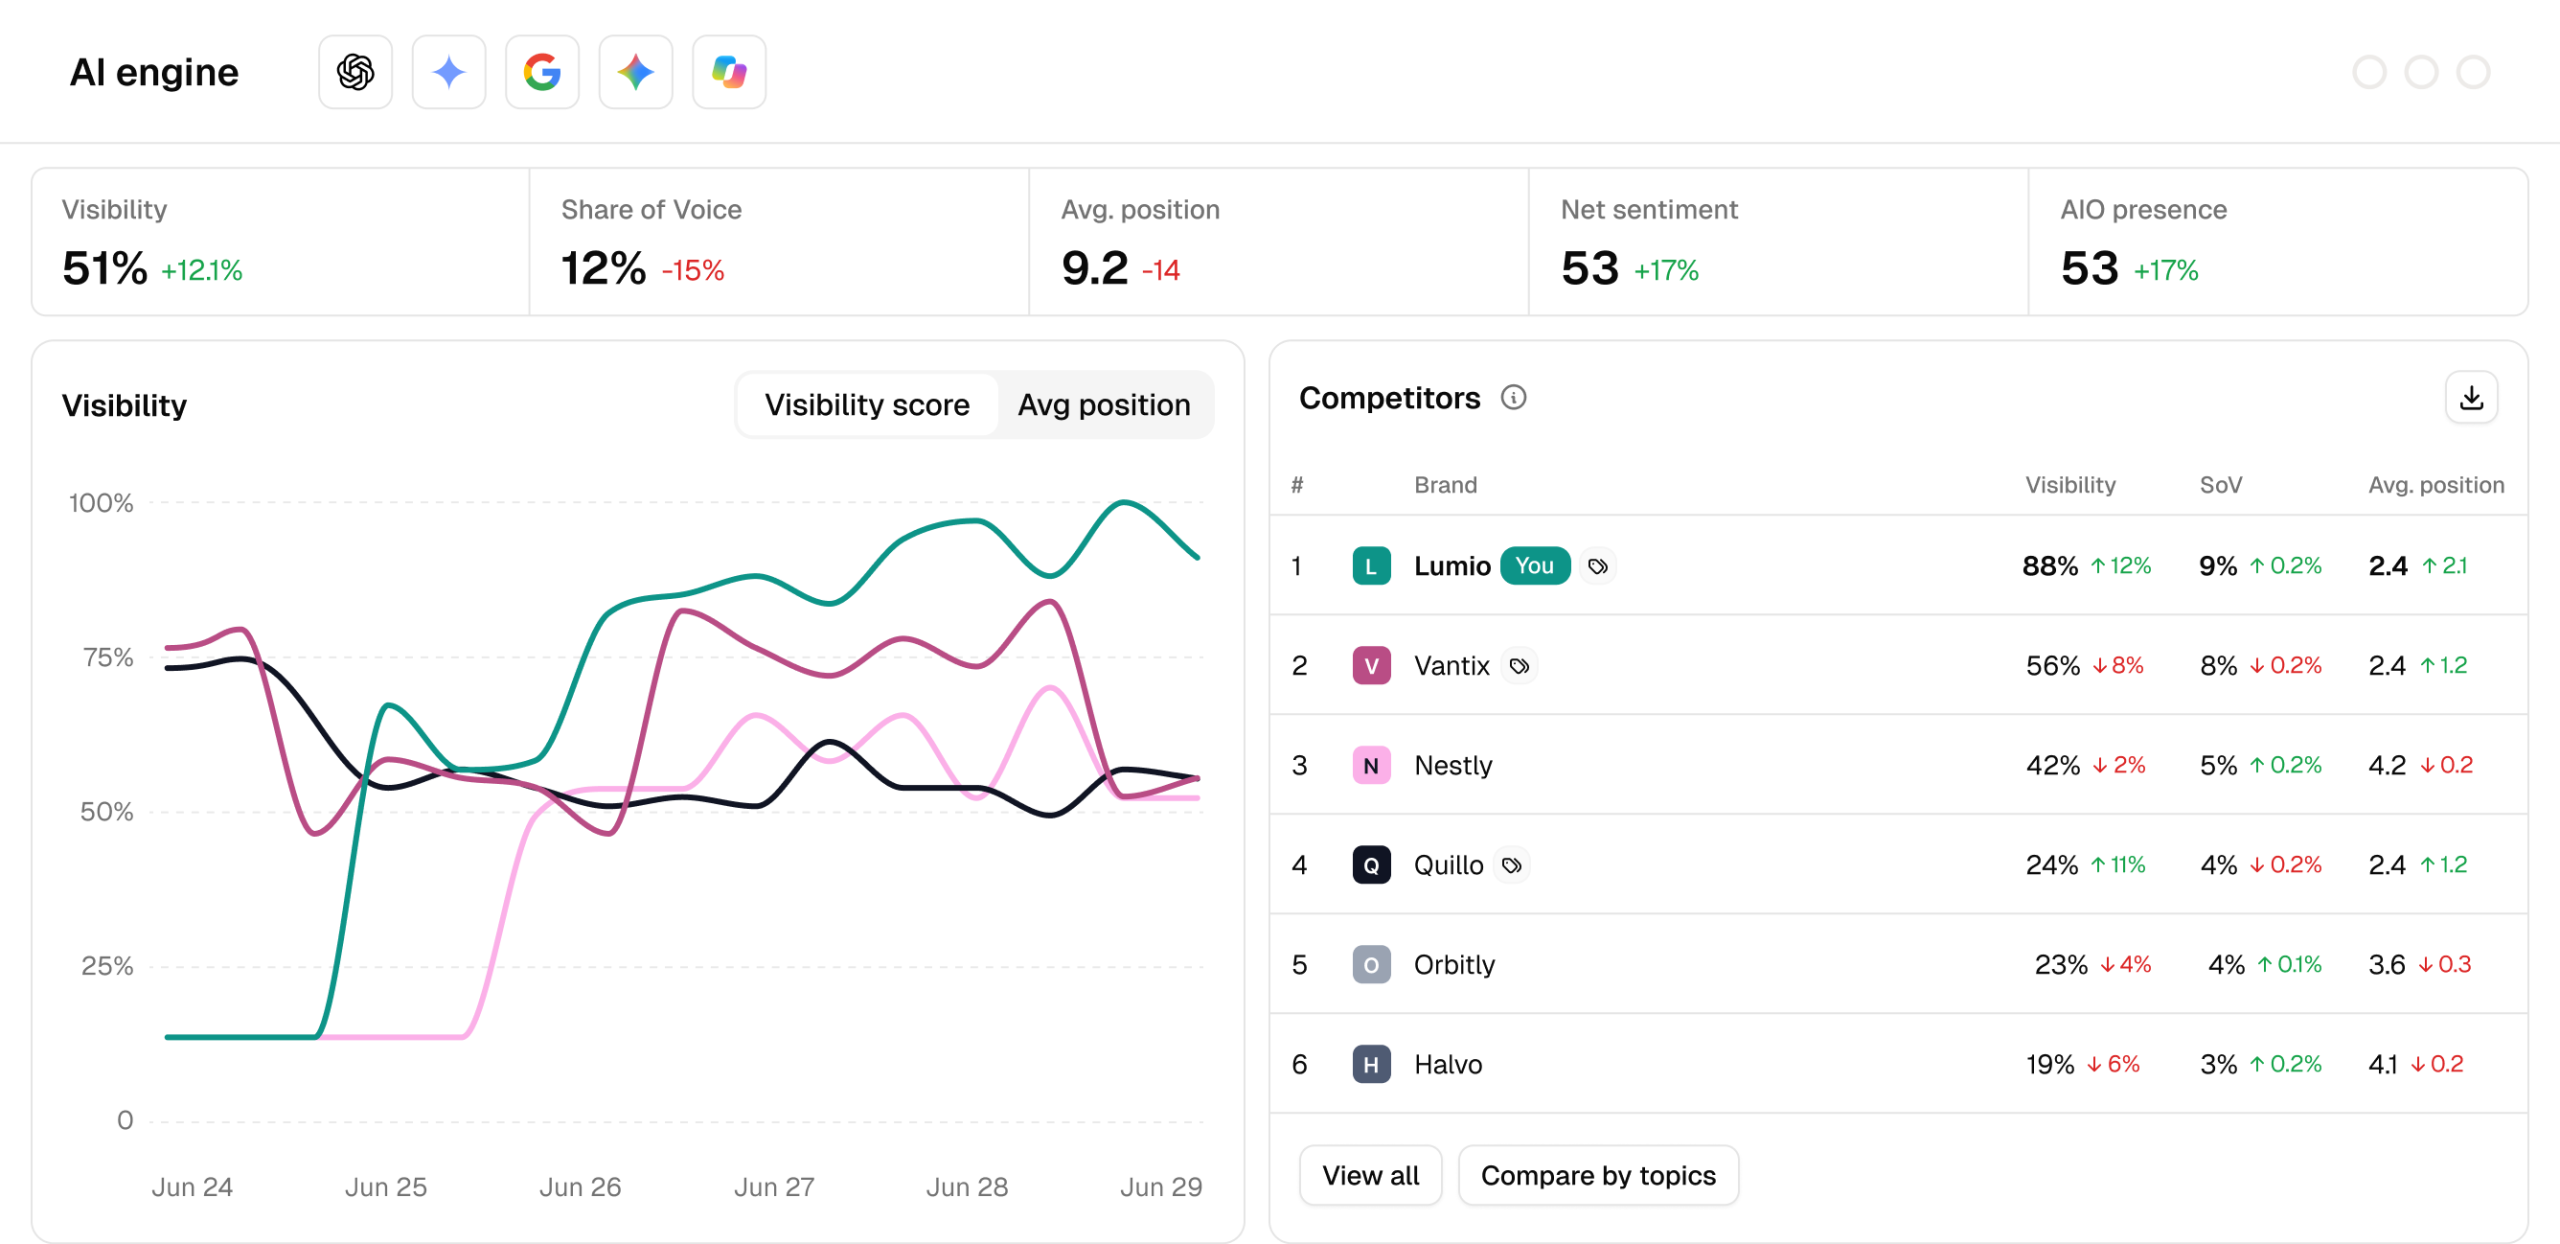Click the Halvo 'H' brand logo
This screenshot has height=1244, width=2560.
coord(1371,1064)
